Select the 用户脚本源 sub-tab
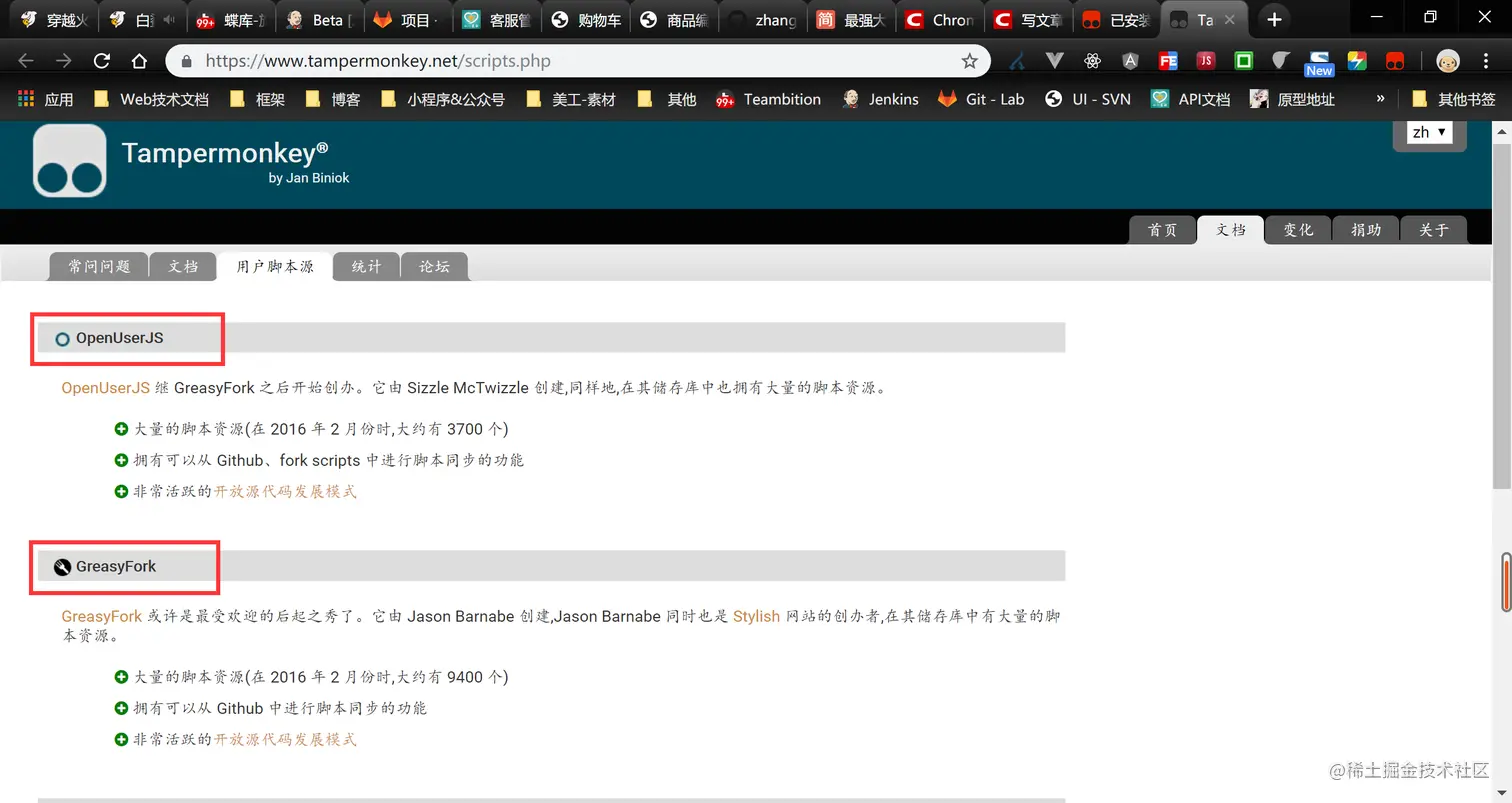Viewport: 1512px width, 803px height. pyautogui.click(x=275, y=267)
